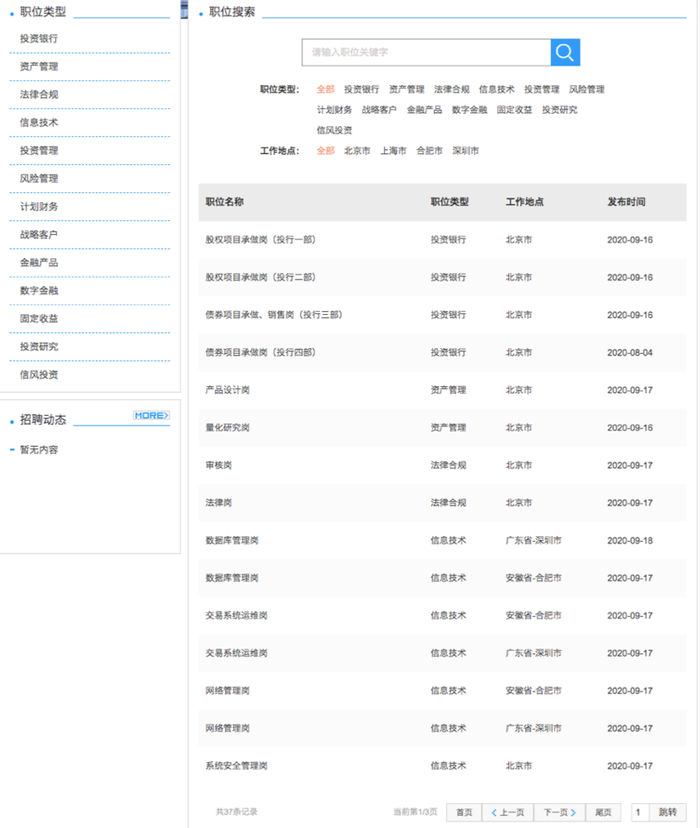
Task: Jump to last page 尾页
Action: pos(603,812)
